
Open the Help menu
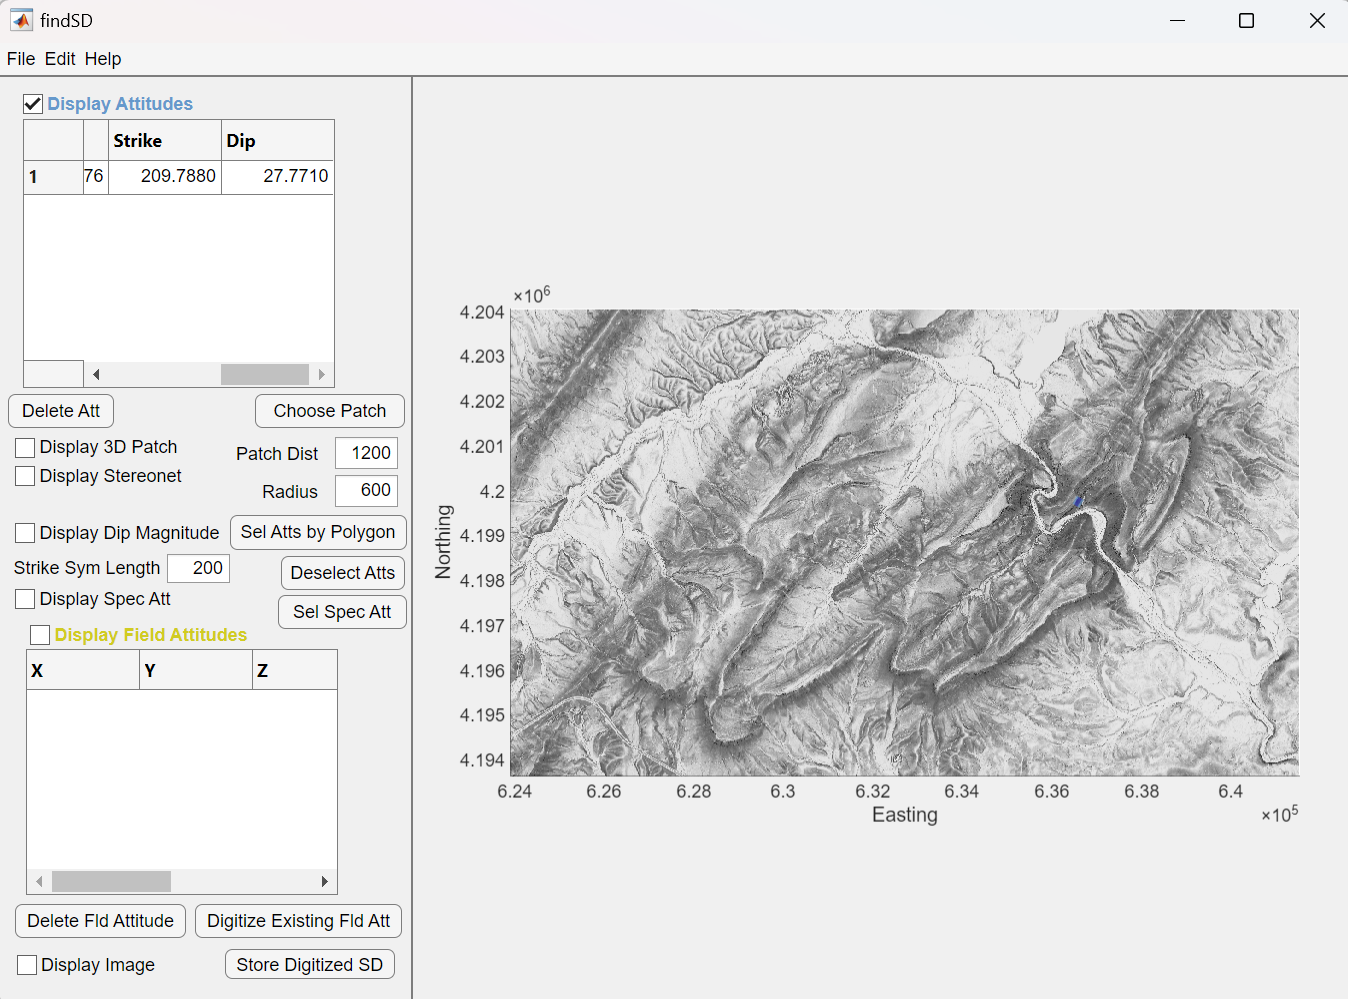pyautogui.click(x=103, y=59)
